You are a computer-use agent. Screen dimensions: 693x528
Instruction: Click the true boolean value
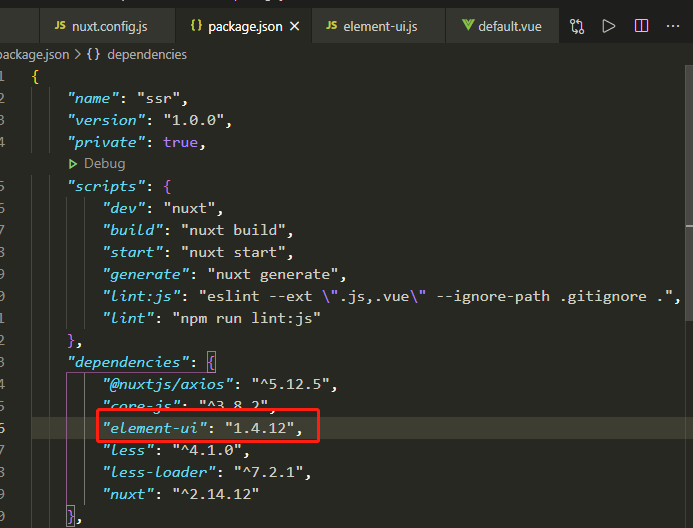tap(180, 142)
